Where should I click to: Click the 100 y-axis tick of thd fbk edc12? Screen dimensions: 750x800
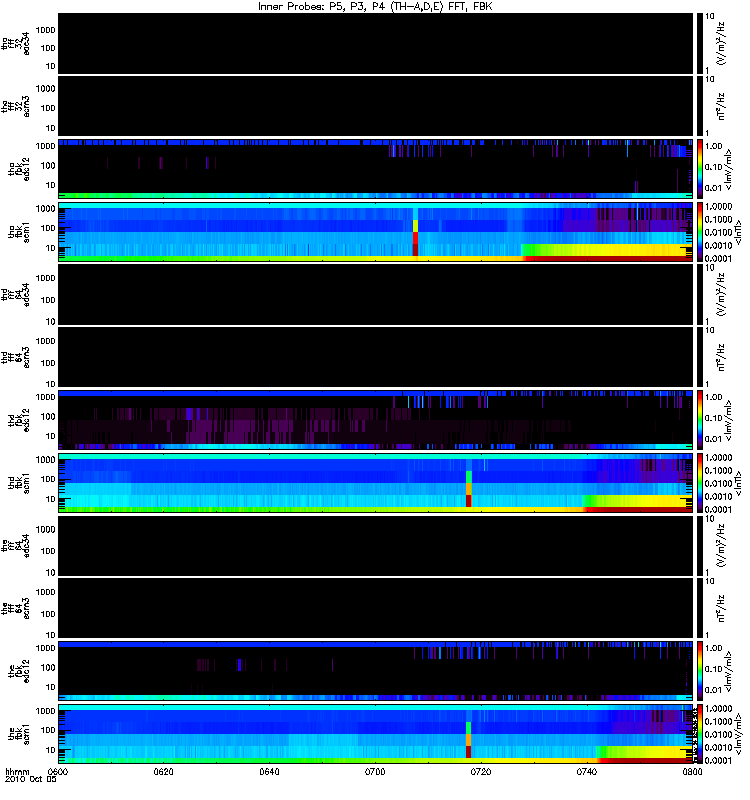(x=48, y=417)
